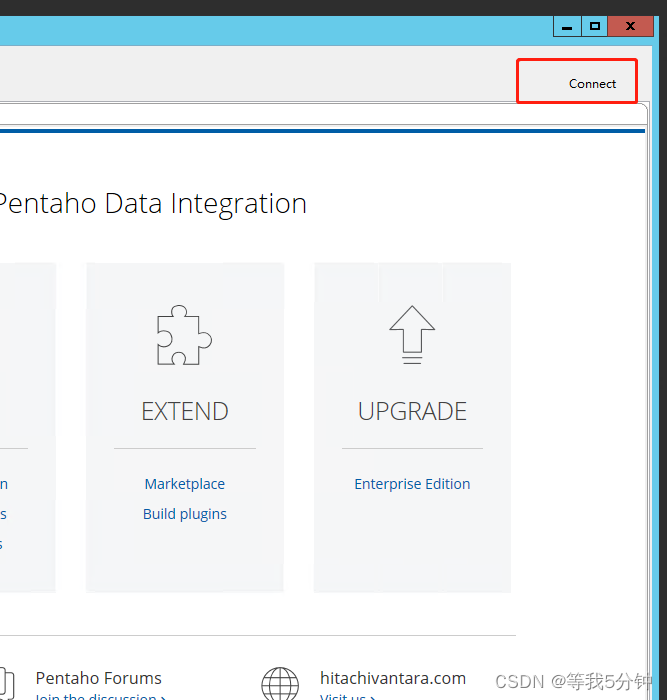The width and height of the screenshot is (667, 700).
Task: Maximize the application window
Action: [x=595, y=26]
